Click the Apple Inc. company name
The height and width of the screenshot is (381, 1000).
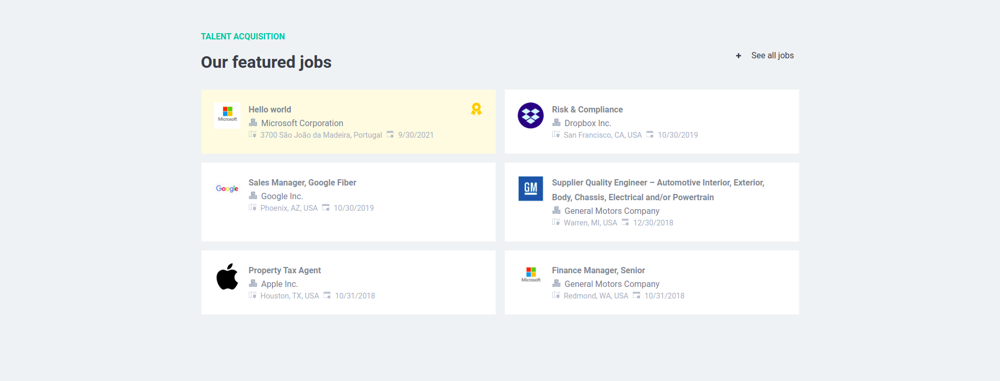280,284
